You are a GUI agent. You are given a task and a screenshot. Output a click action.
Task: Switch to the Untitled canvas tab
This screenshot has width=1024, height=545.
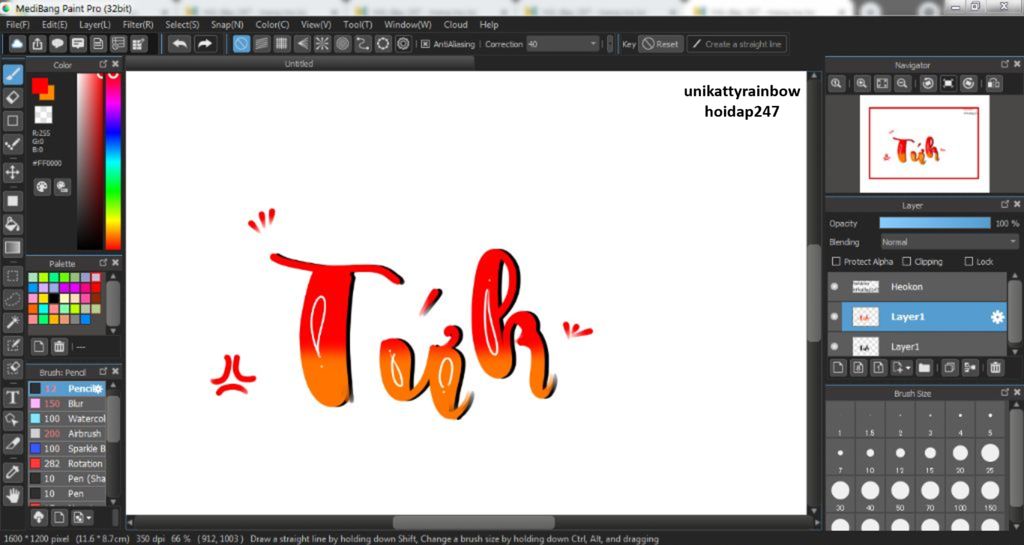tap(299, 64)
